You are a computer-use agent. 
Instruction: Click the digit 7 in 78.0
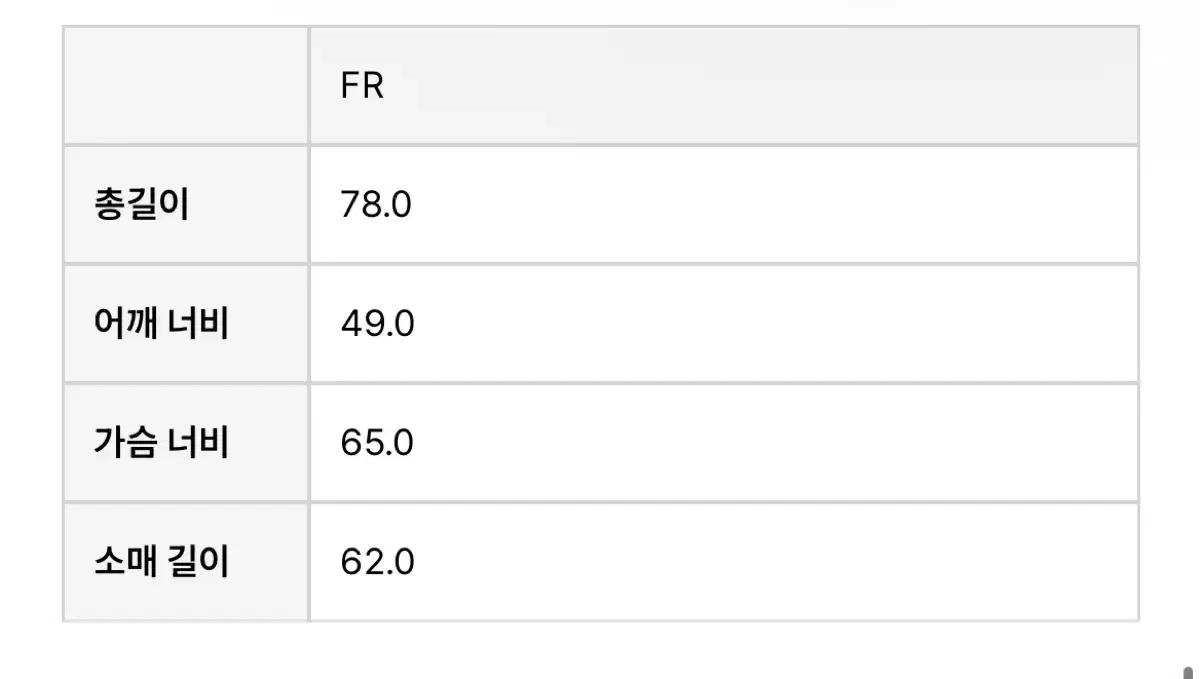point(350,205)
